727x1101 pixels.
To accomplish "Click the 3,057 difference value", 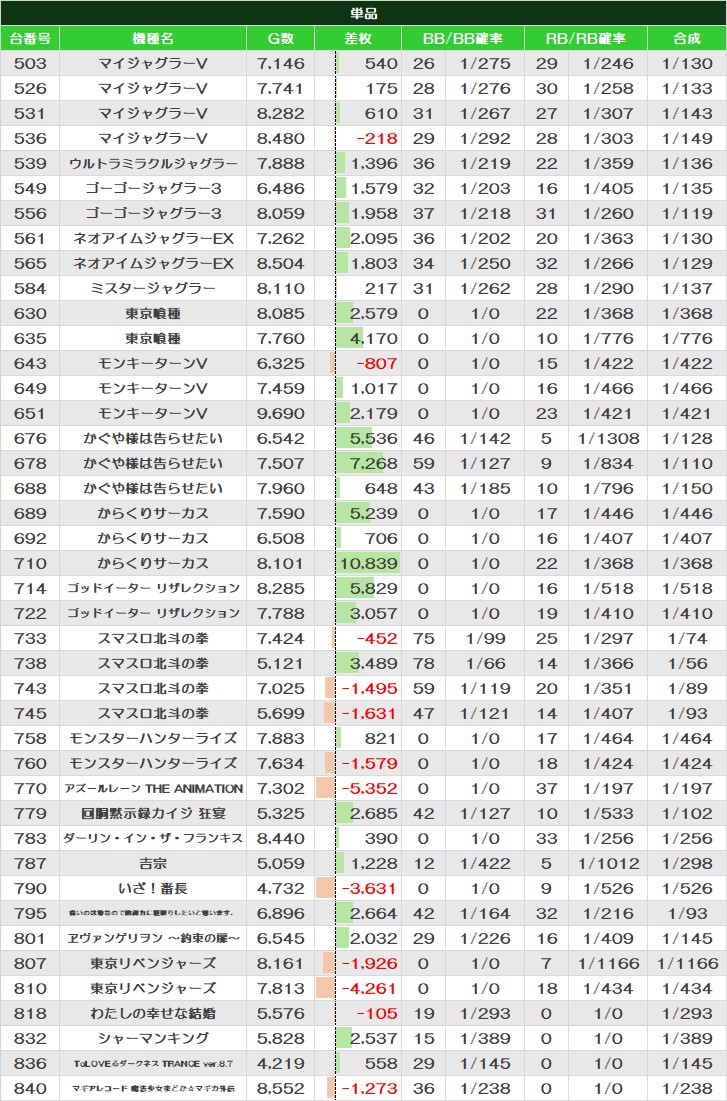I will click(374, 614).
